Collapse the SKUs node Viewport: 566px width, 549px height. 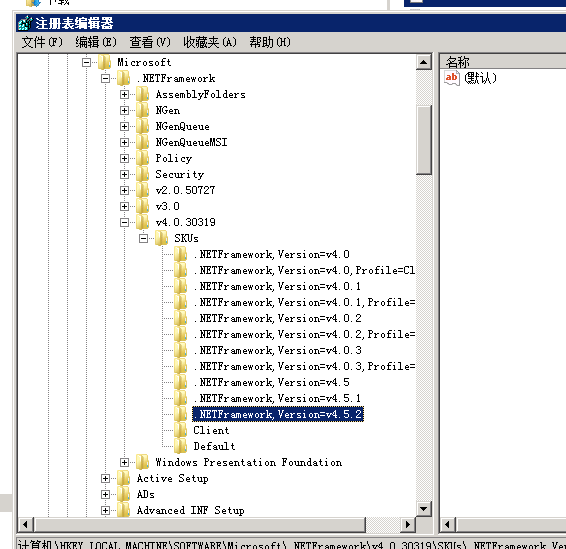[143, 238]
